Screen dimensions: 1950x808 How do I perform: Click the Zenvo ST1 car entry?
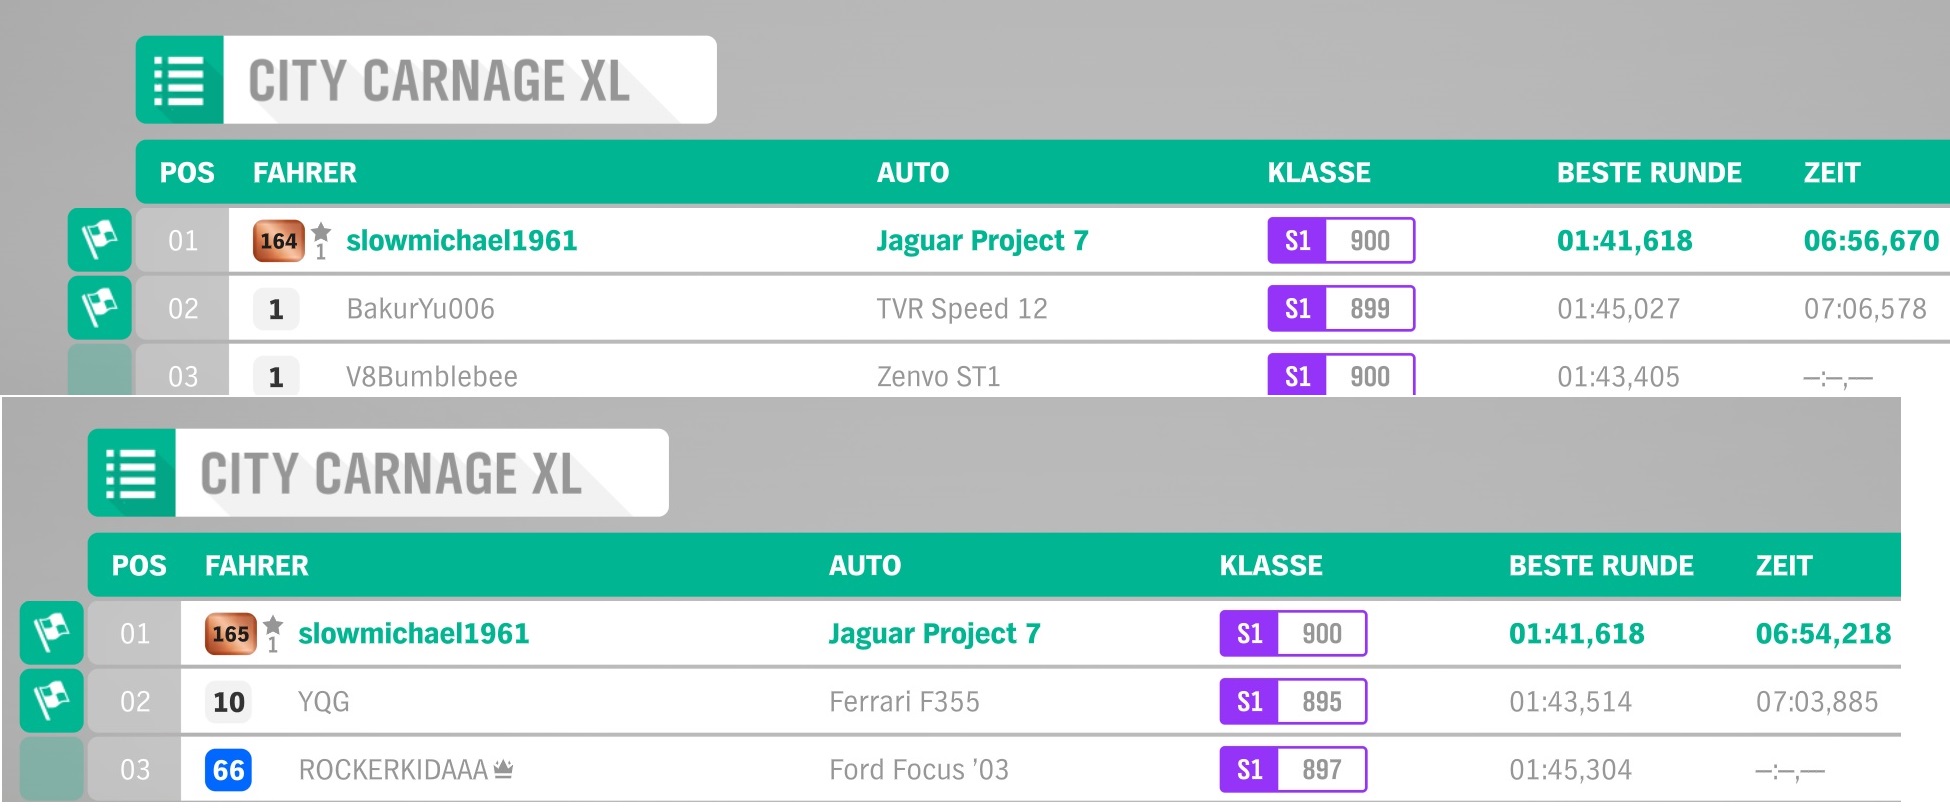coord(938,377)
